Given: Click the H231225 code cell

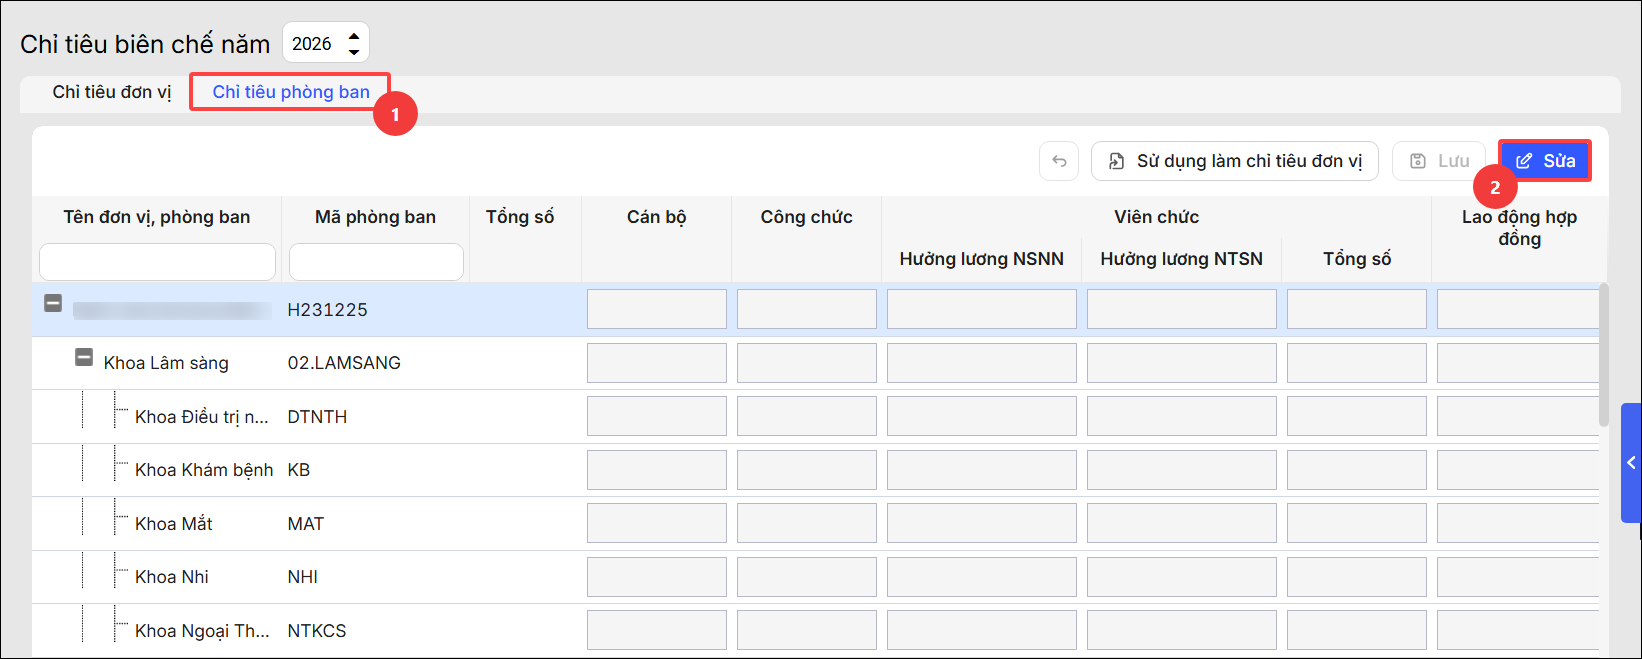Looking at the screenshot, I should click(x=327, y=310).
